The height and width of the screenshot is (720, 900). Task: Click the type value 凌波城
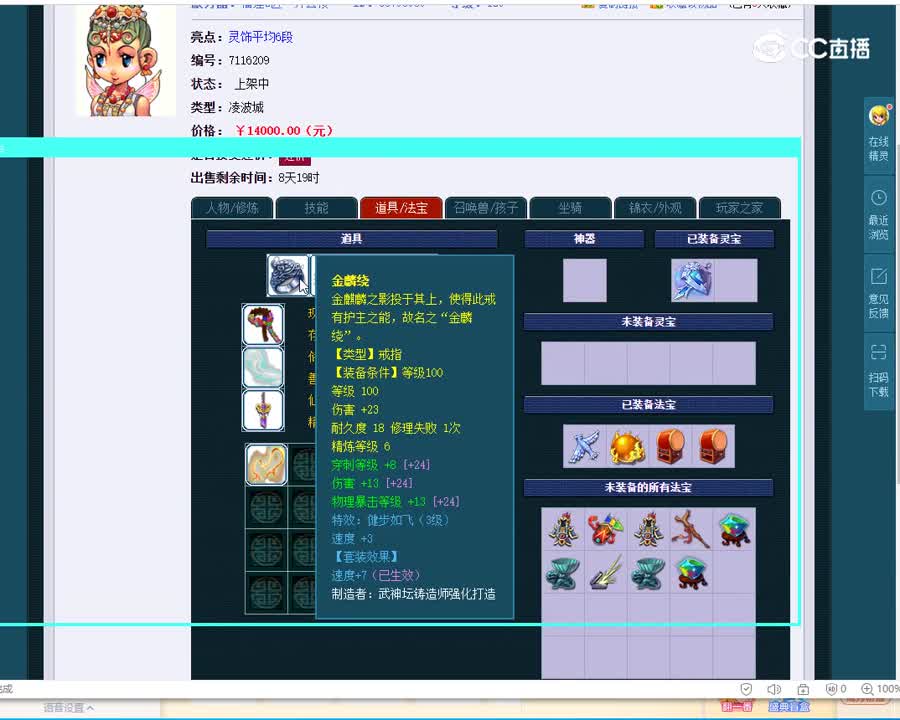[246, 107]
